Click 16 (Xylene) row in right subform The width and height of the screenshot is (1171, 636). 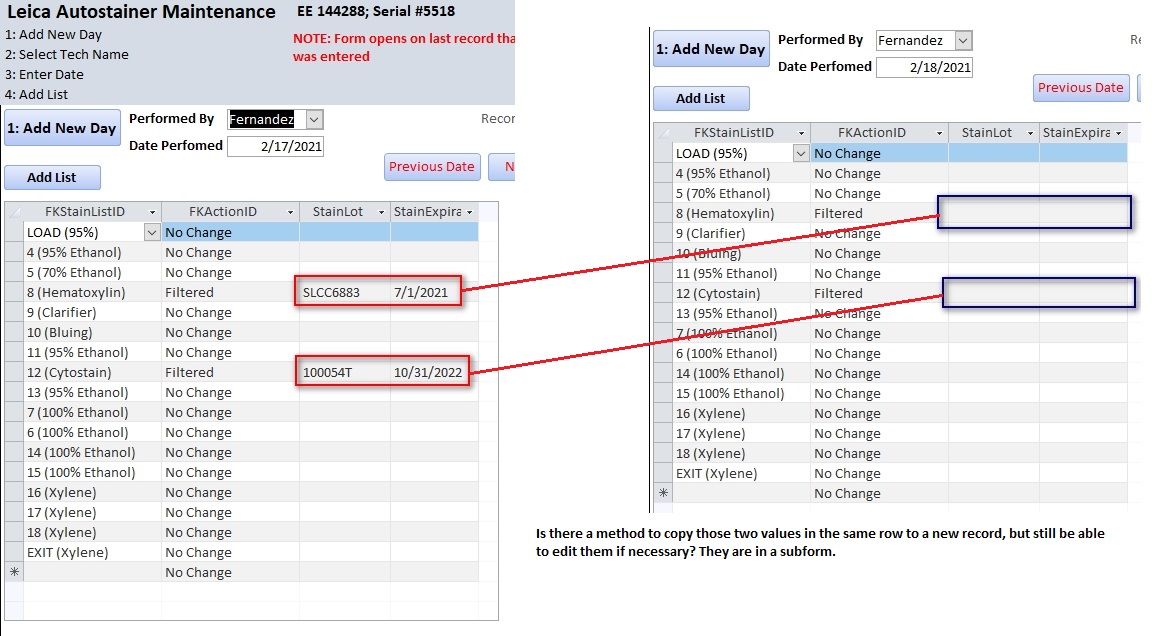[x=890, y=414]
